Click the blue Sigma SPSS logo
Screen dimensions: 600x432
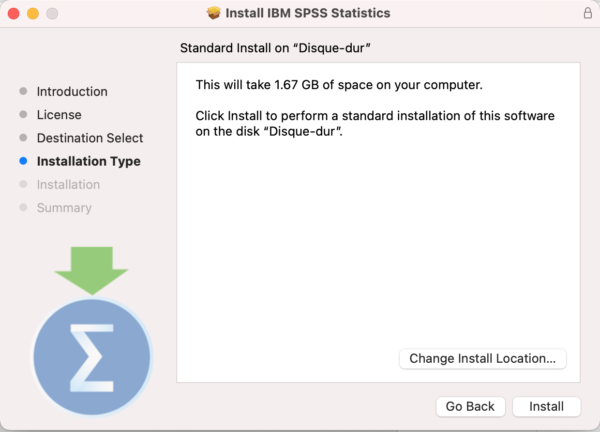pyautogui.click(x=92, y=357)
